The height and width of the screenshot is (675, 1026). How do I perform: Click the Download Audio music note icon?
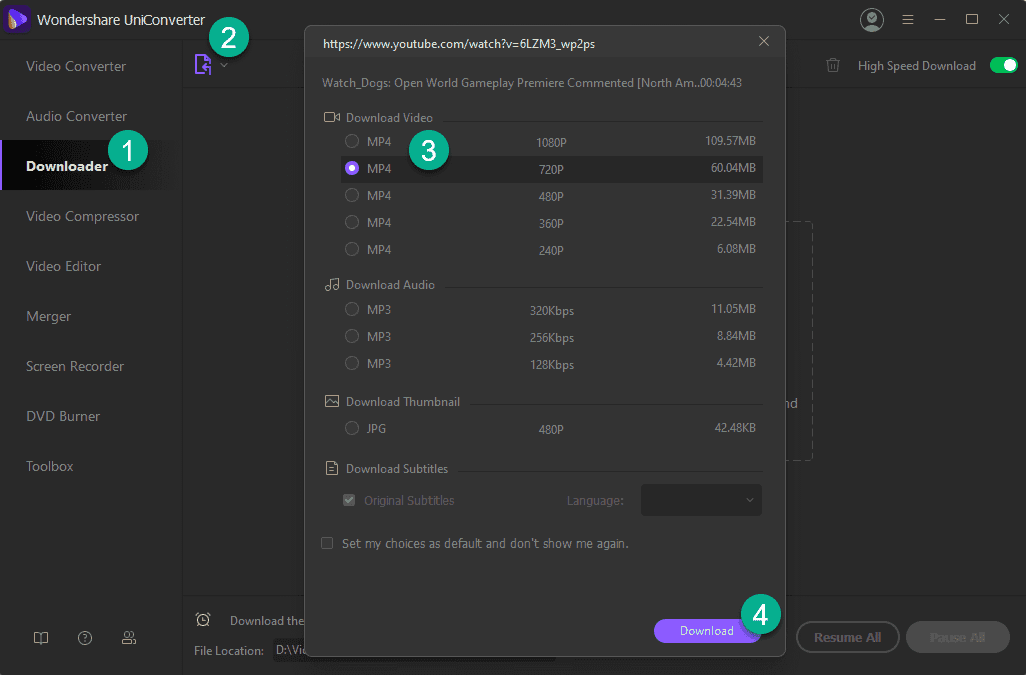332,285
